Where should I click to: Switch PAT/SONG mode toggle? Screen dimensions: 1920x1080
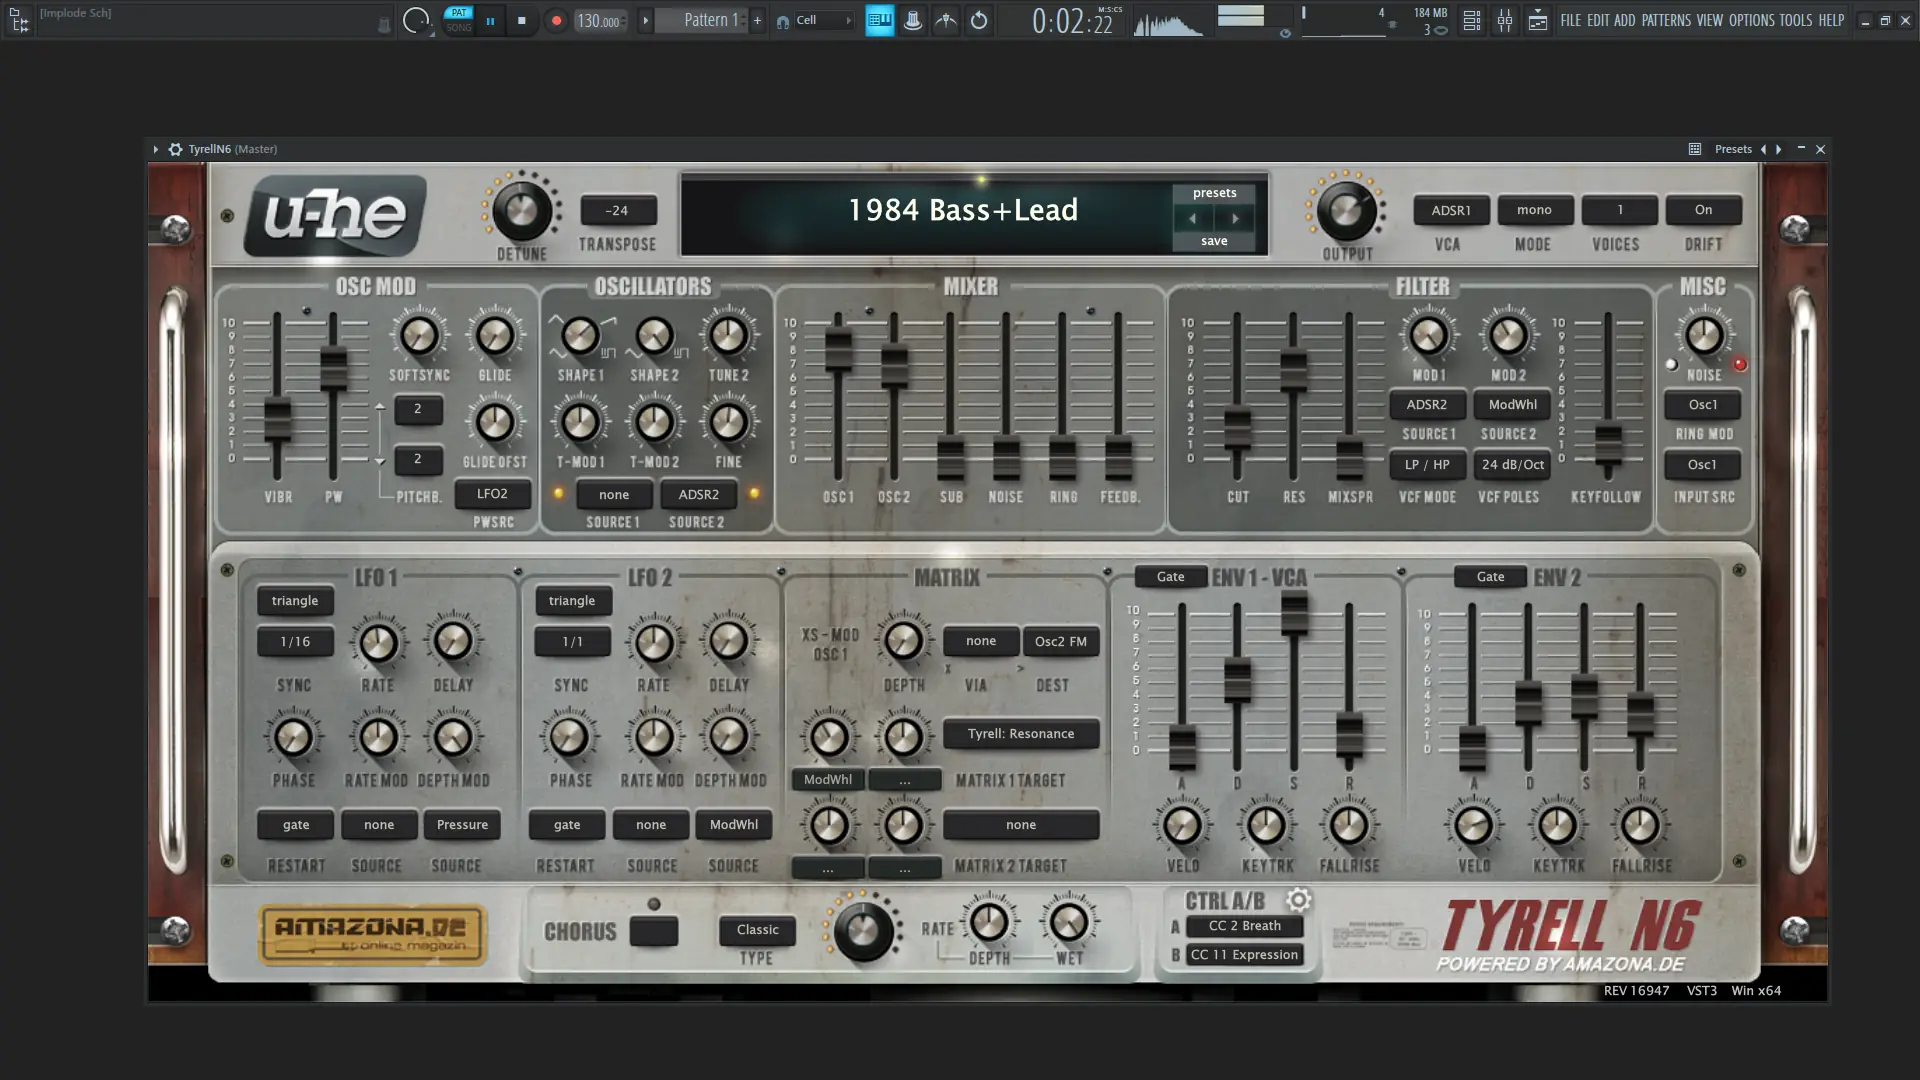pos(458,20)
